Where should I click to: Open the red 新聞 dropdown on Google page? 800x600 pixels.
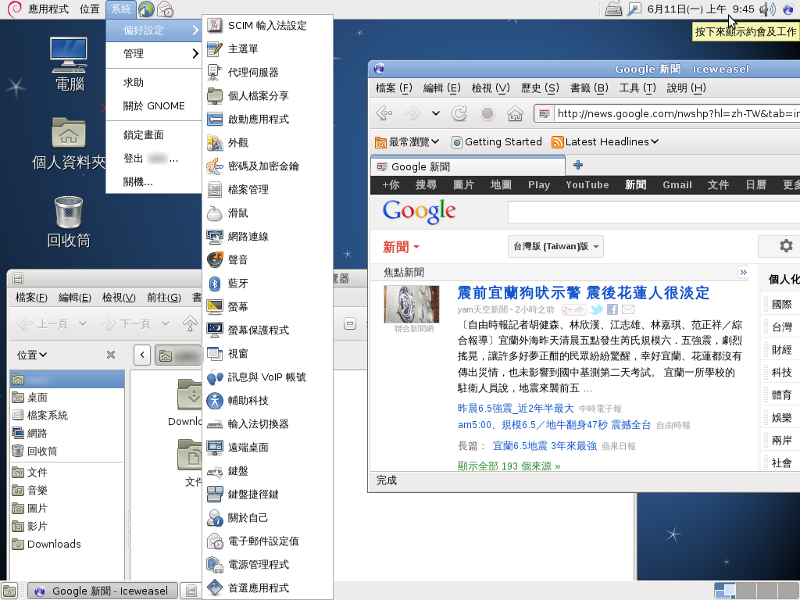tap(401, 247)
